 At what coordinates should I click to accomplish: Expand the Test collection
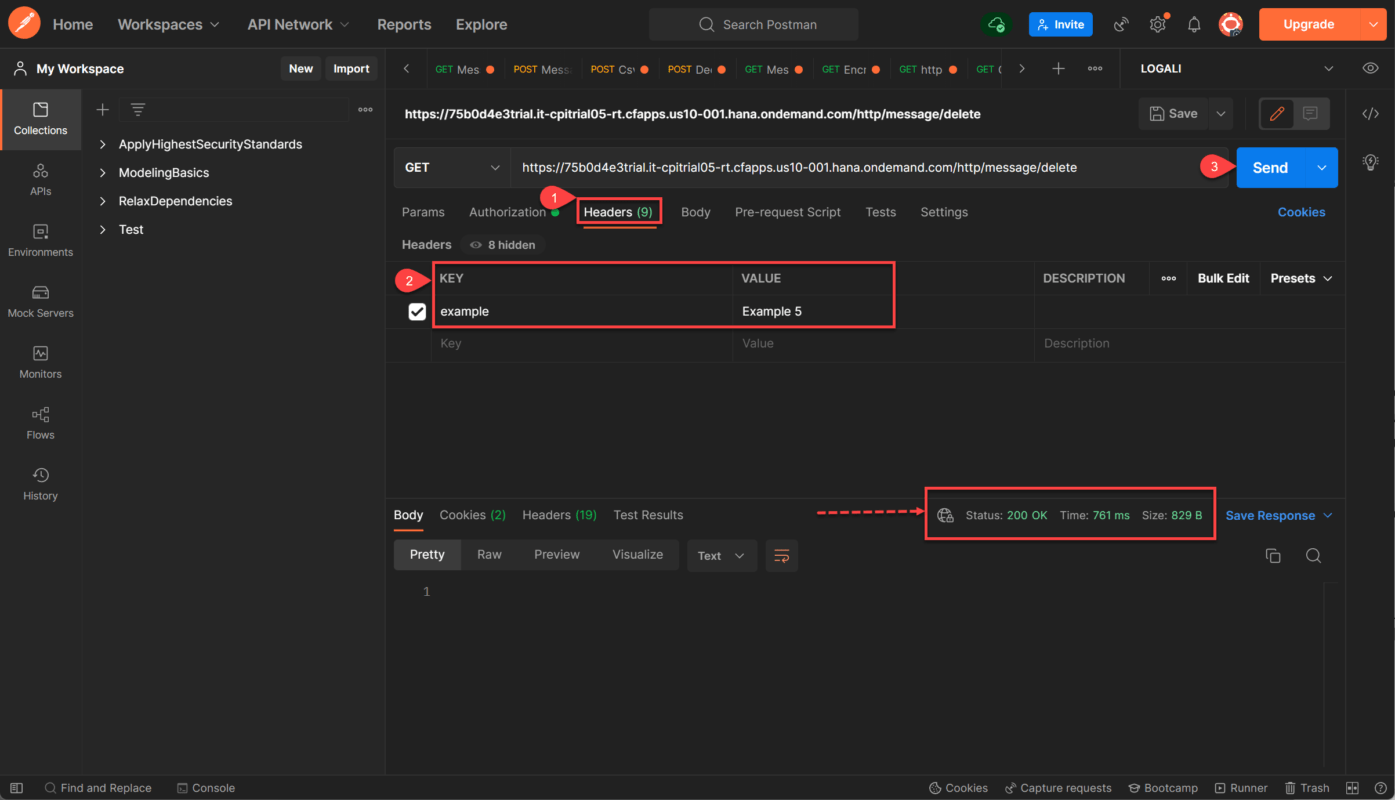click(102, 229)
